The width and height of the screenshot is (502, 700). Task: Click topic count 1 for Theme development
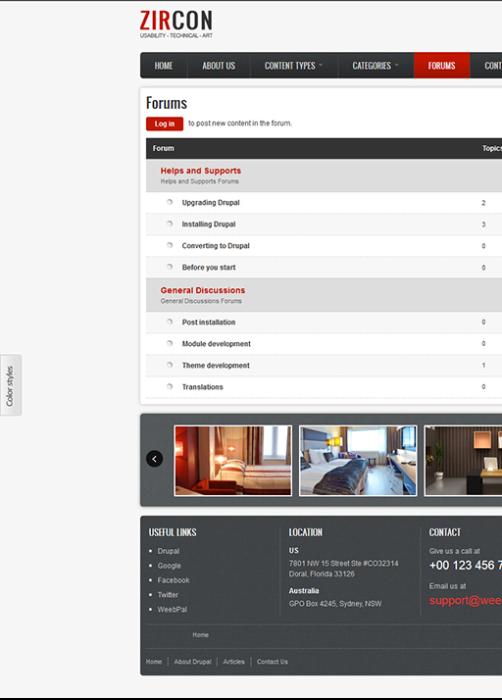point(483,365)
